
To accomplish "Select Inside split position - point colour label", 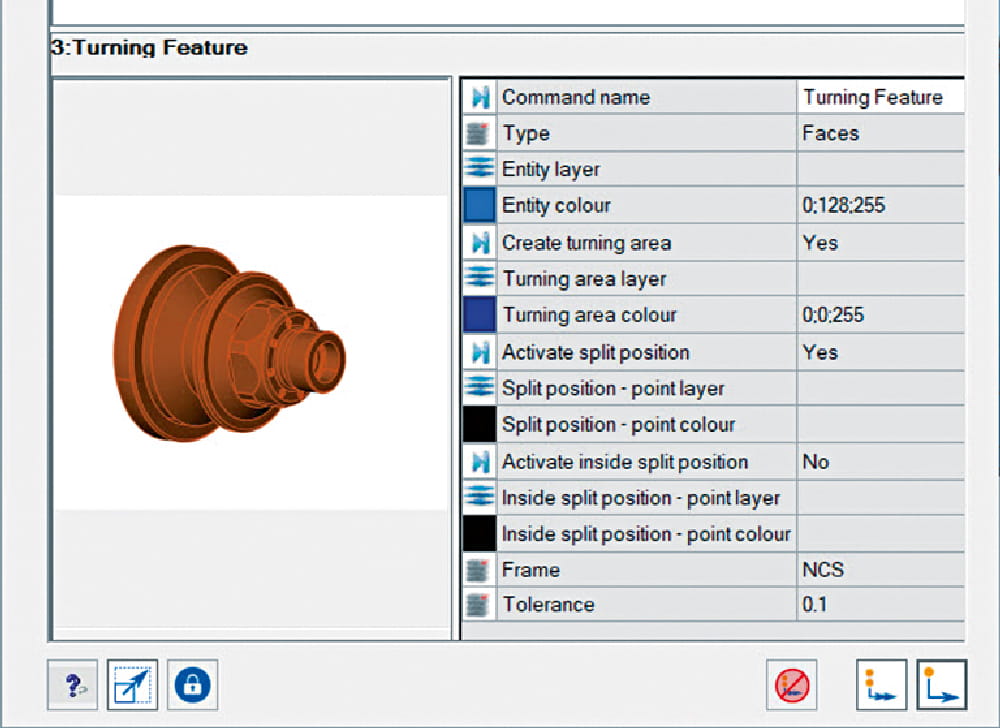I will 646,534.
